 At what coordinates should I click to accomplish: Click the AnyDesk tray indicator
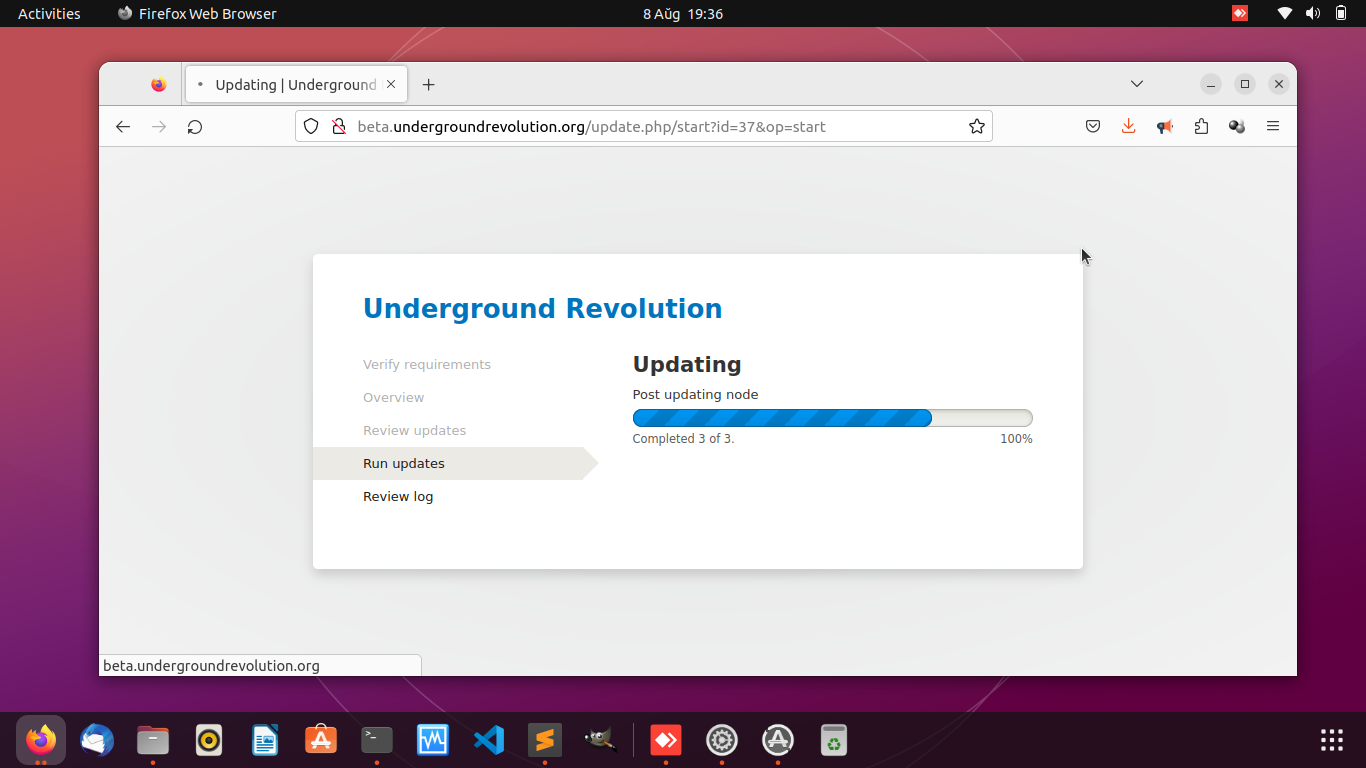pos(1240,14)
